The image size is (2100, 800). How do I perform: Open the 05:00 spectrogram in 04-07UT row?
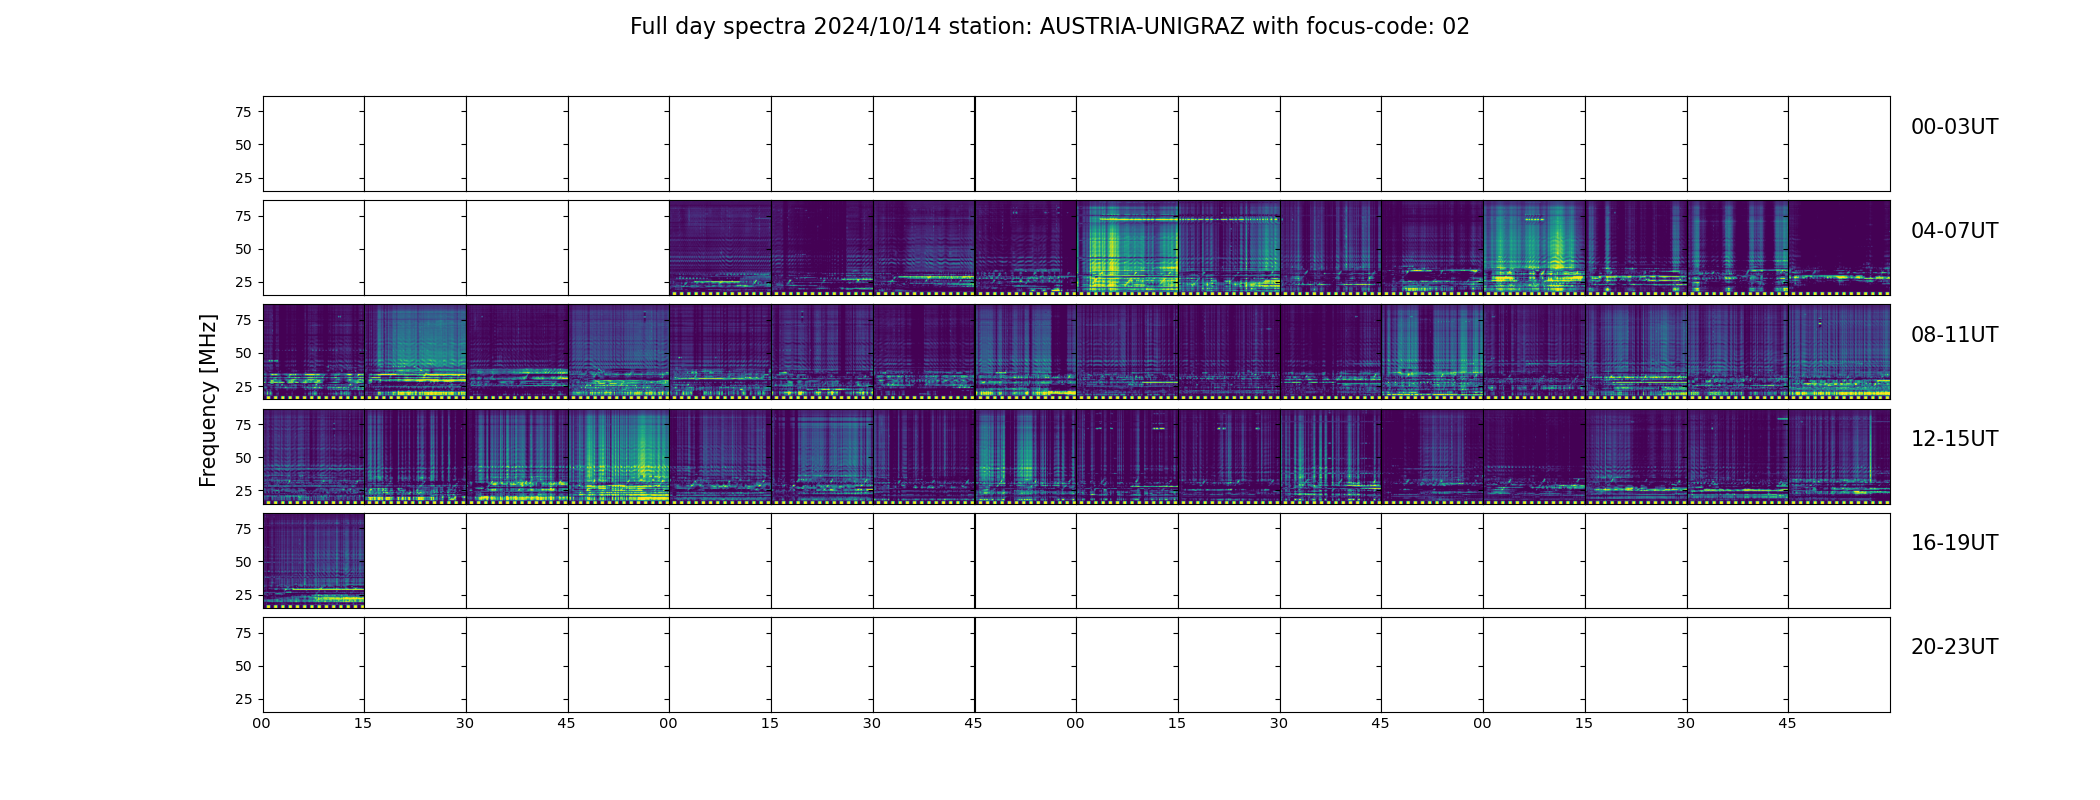(720, 248)
